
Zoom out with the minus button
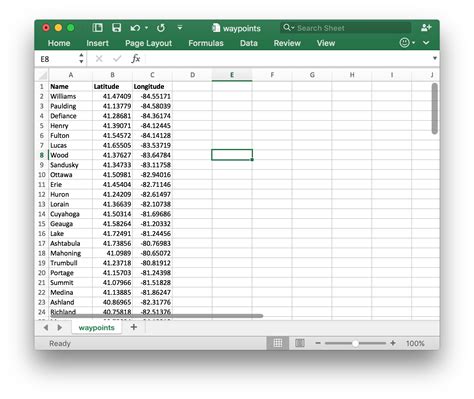(x=318, y=343)
